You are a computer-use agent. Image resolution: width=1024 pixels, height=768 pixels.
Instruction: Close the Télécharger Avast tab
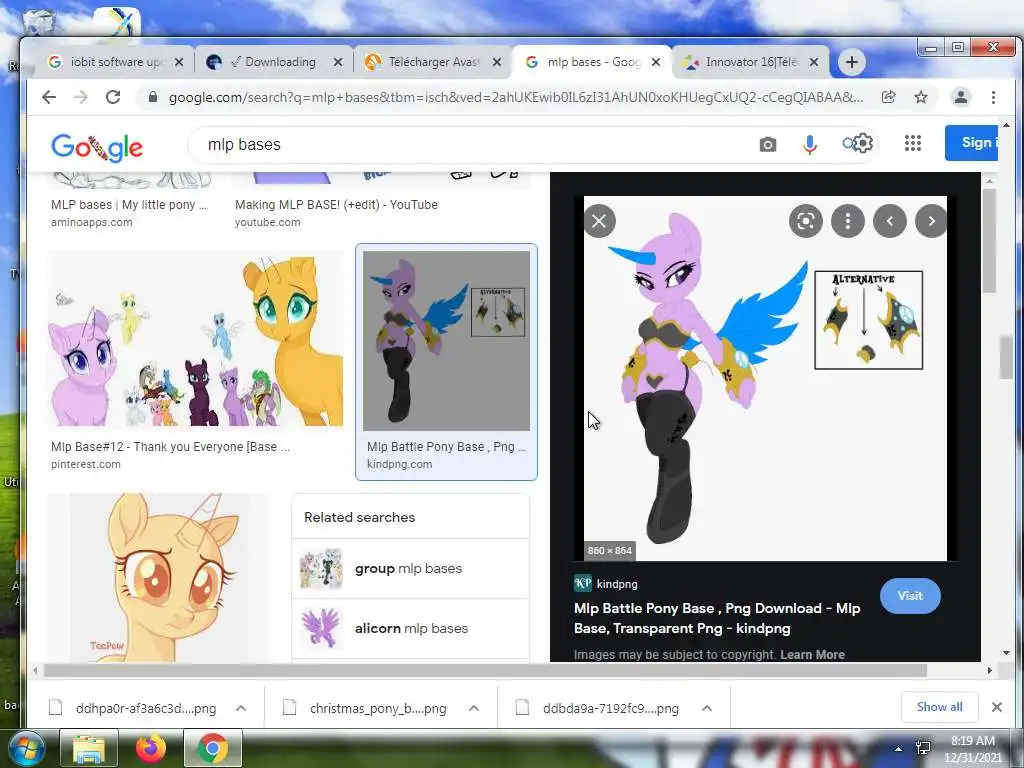pyautogui.click(x=497, y=62)
